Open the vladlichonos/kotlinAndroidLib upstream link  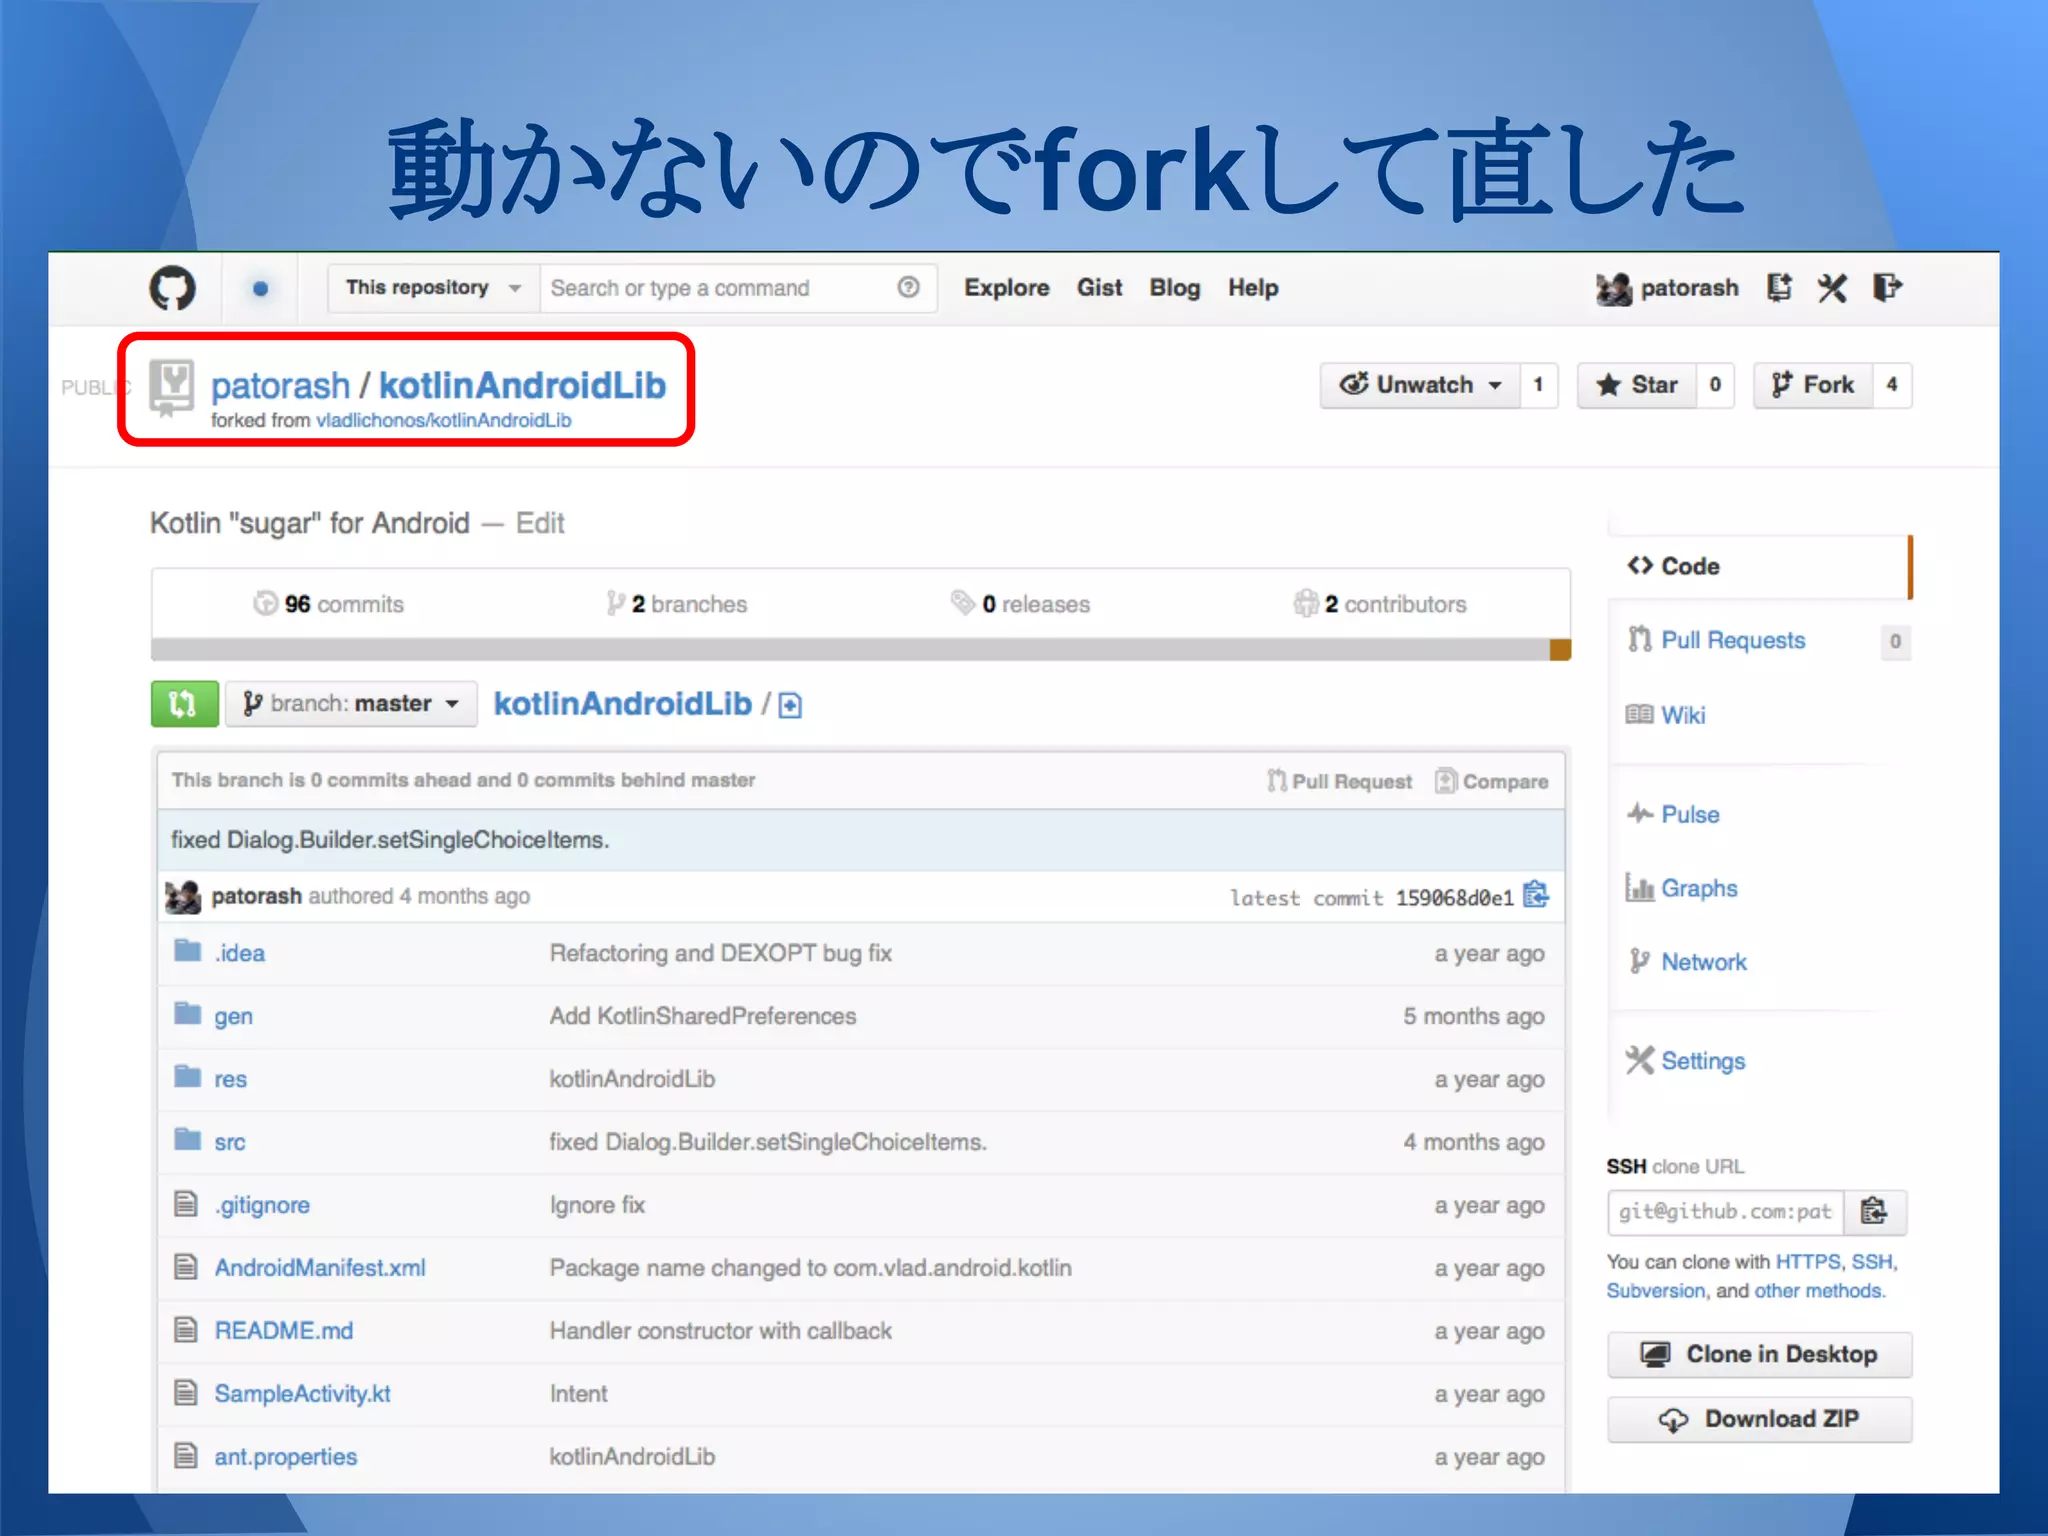pyautogui.click(x=444, y=421)
